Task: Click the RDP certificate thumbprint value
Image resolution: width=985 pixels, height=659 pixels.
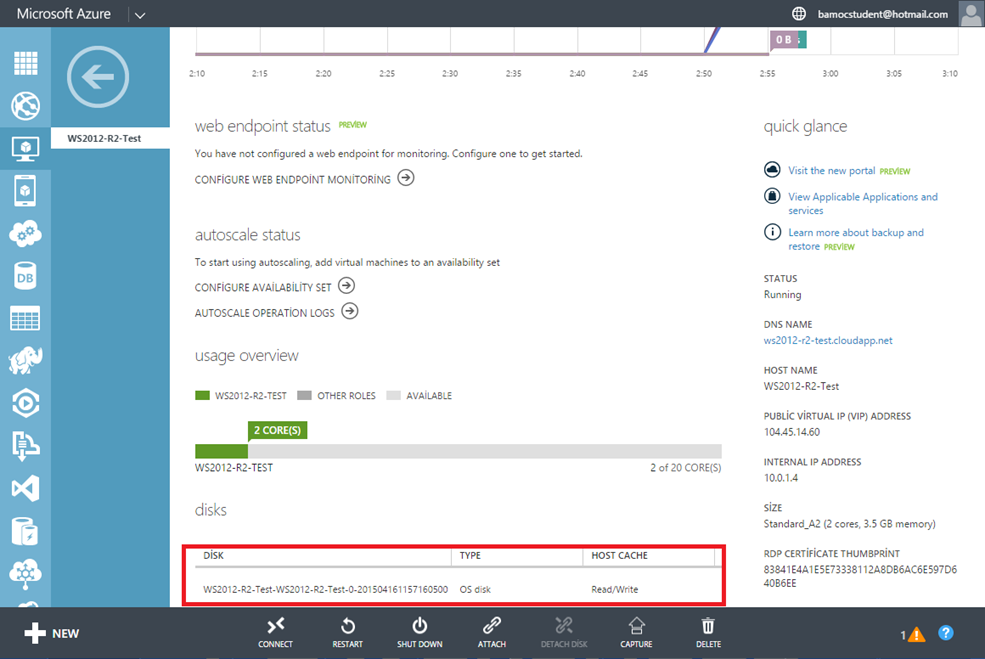Action: [x=860, y=576]
